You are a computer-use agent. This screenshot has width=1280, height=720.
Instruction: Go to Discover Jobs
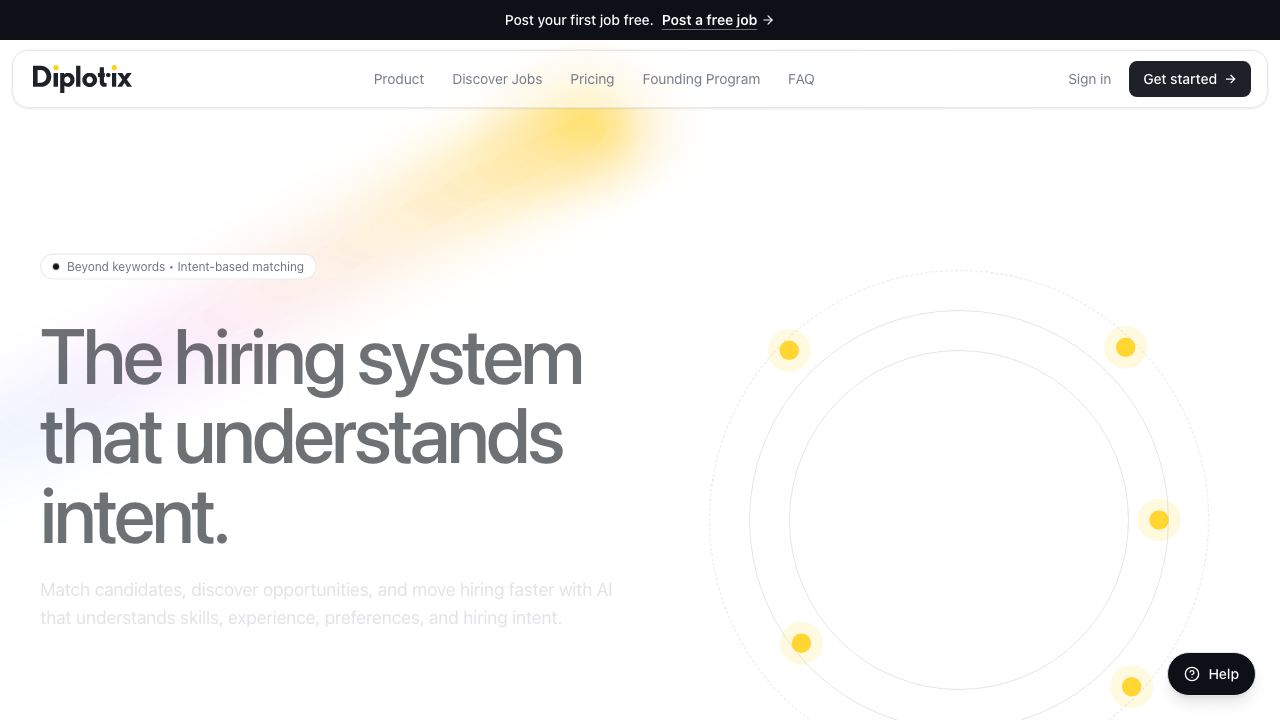coord(497,79)
